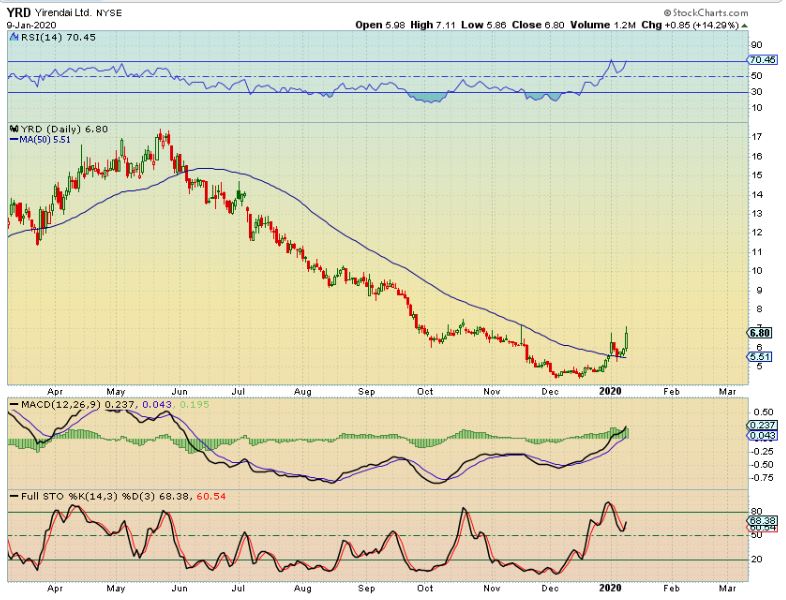Viewport: 786px width, 600px height.
Task: Click the 68.38 stochastic tag on right axis
Action: click(762, 520)
